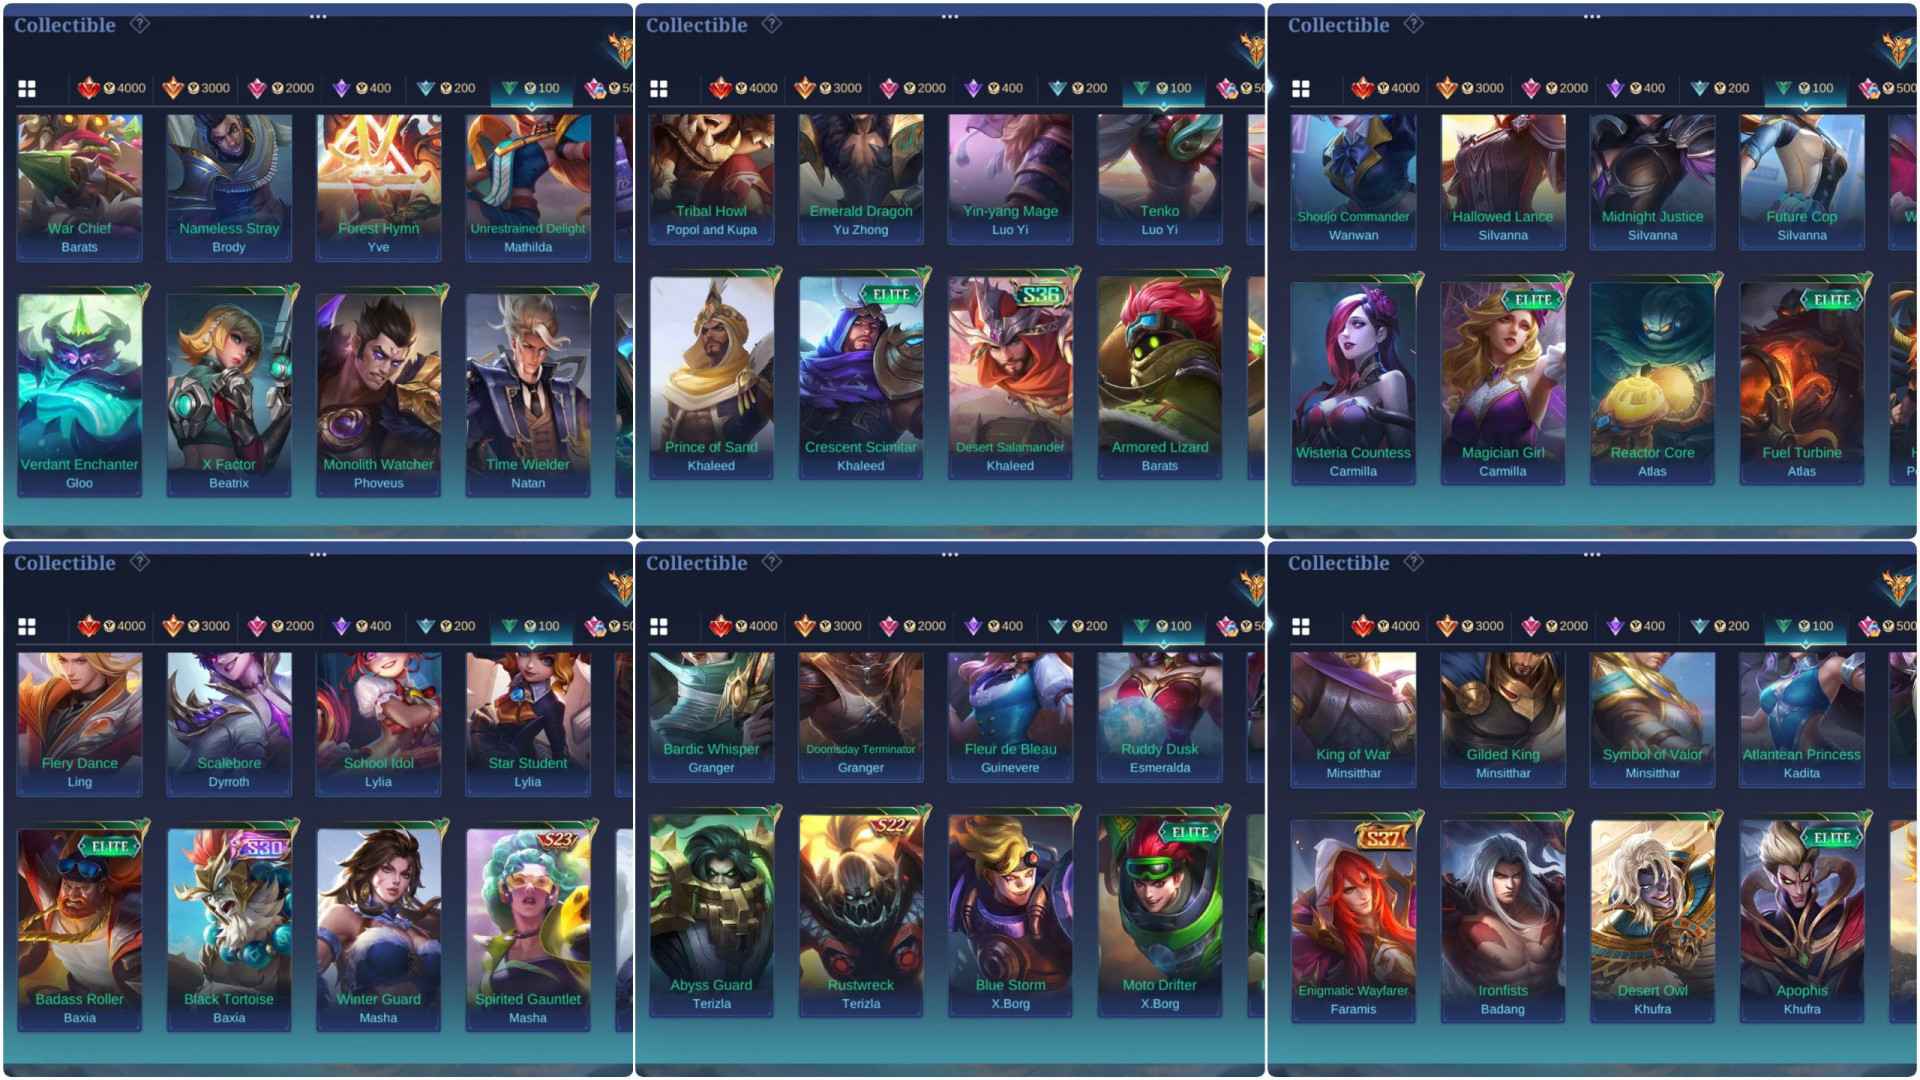
Task: Click the Crescent Scimitar Khaleed elite skin
Action: [x=861, y=377]
